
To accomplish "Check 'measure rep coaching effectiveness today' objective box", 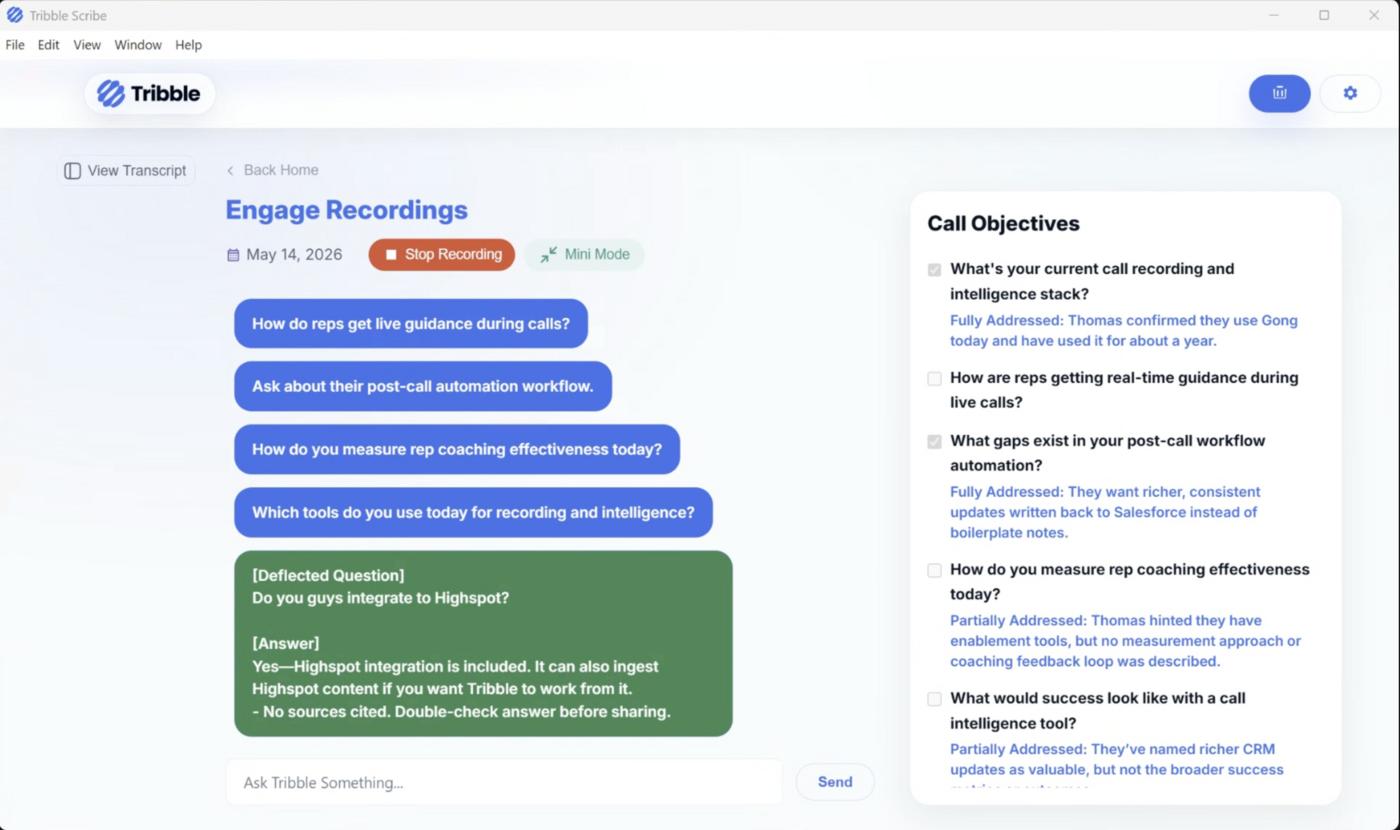I will 934,571.
